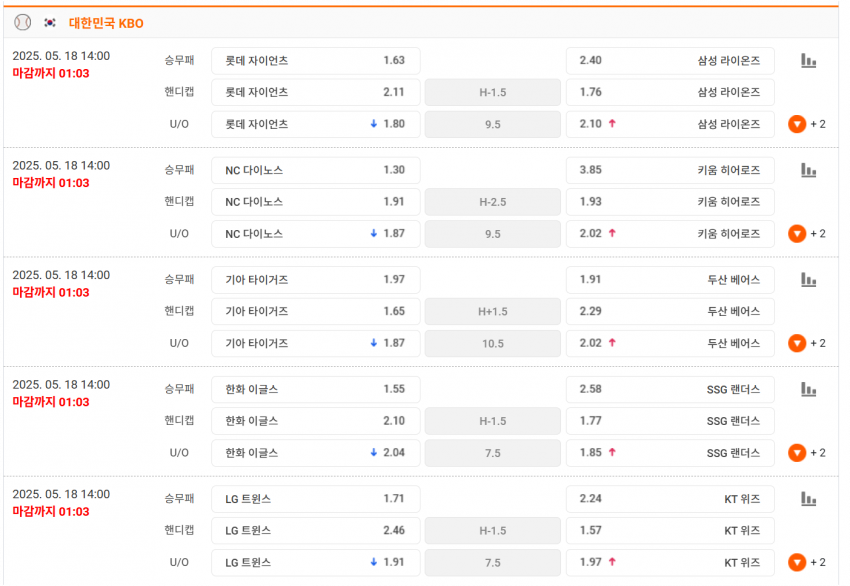Bet Kia Tigers win at 1.97
Screen dimensions: 850x586
coord(315,280)
